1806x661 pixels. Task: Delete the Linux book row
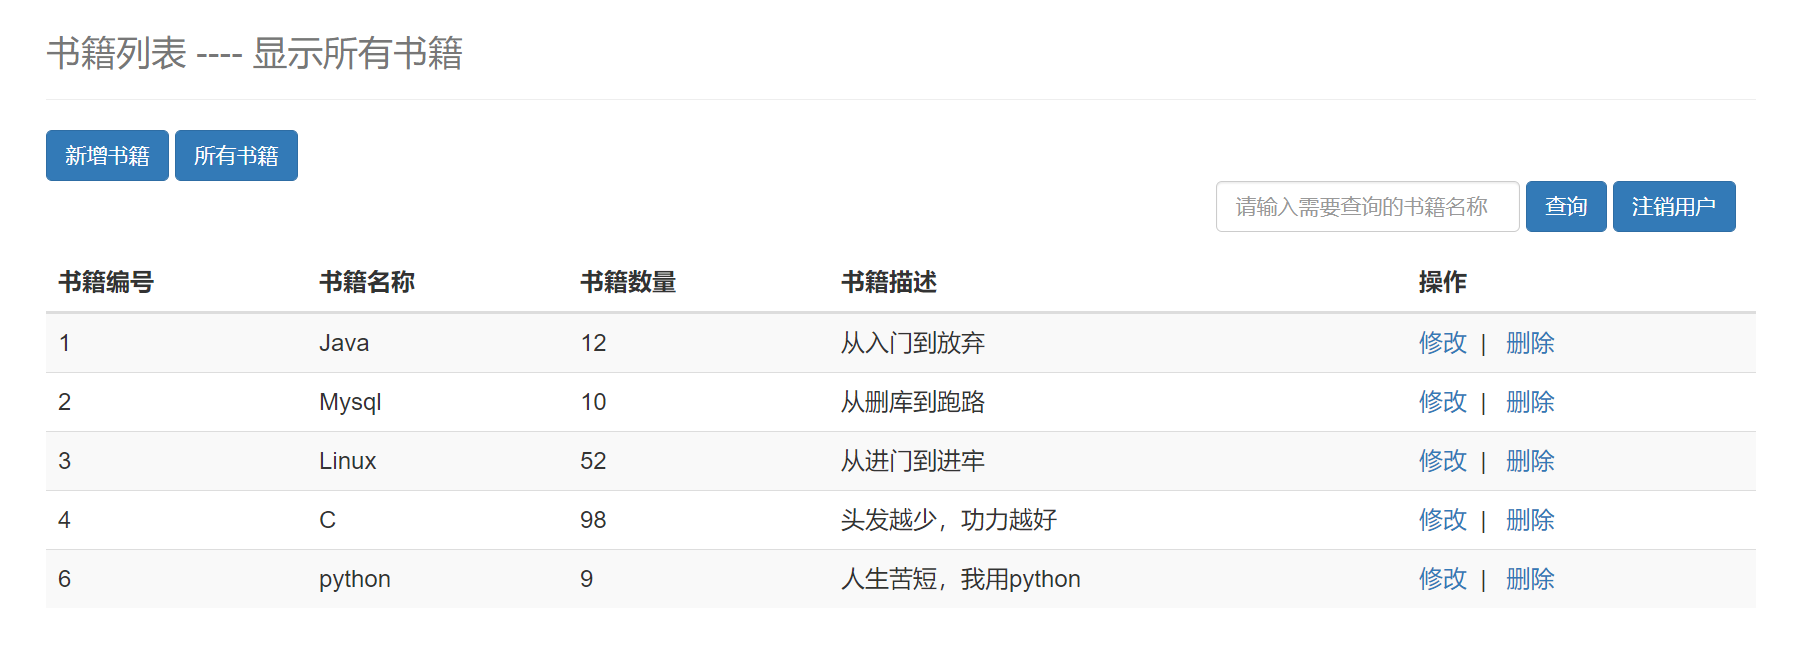point(1530,461)
